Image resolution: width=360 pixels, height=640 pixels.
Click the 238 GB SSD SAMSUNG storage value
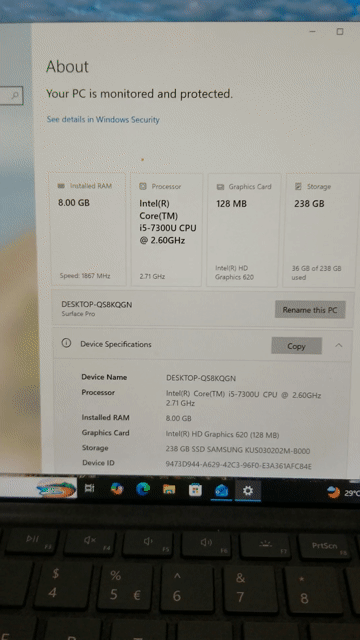click(238, 451)
